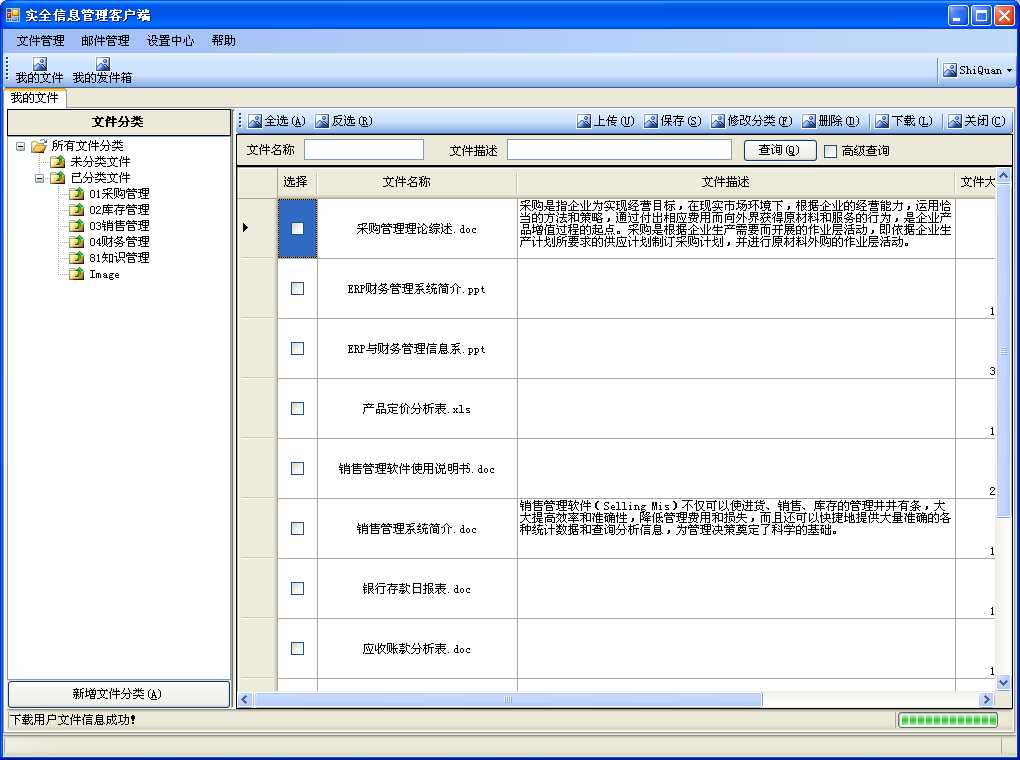Image resolution: width=1020 pixels, height=760 pixels.
Task: Switch to the 我的文件 tab
Action: (34, 98)
